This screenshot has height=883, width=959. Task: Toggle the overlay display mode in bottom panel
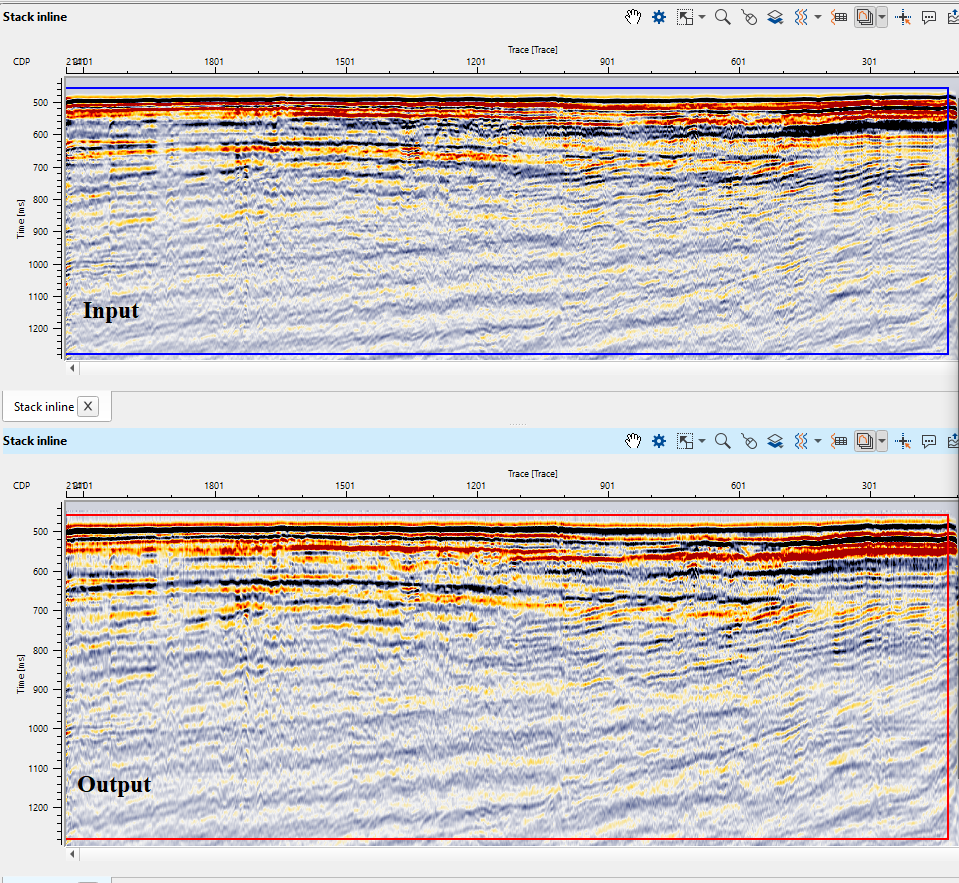pos(865,441)
